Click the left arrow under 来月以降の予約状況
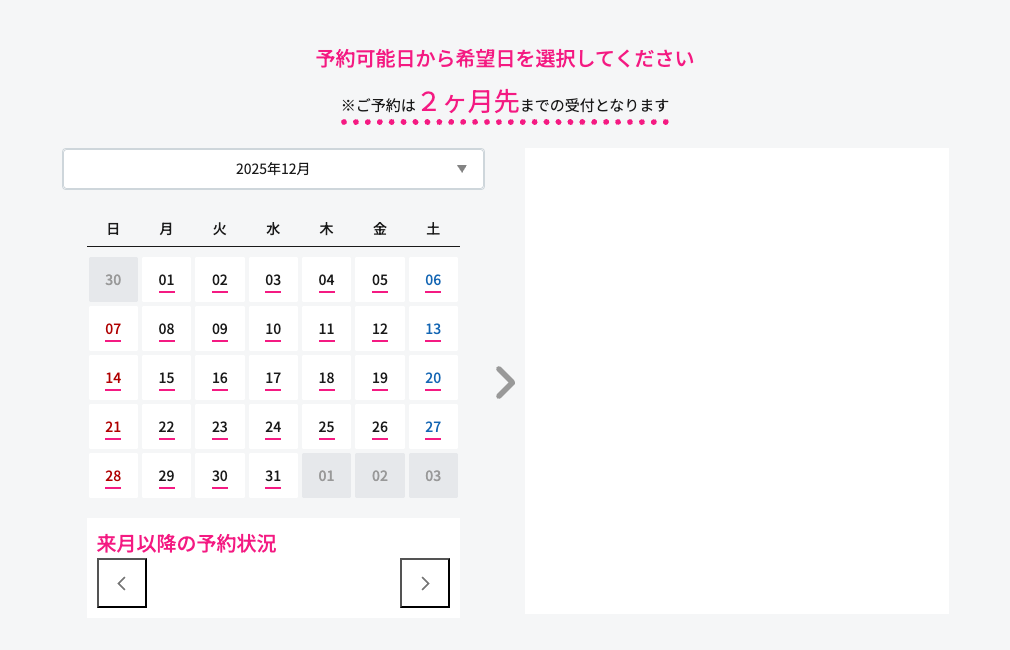 click(122, 583)
